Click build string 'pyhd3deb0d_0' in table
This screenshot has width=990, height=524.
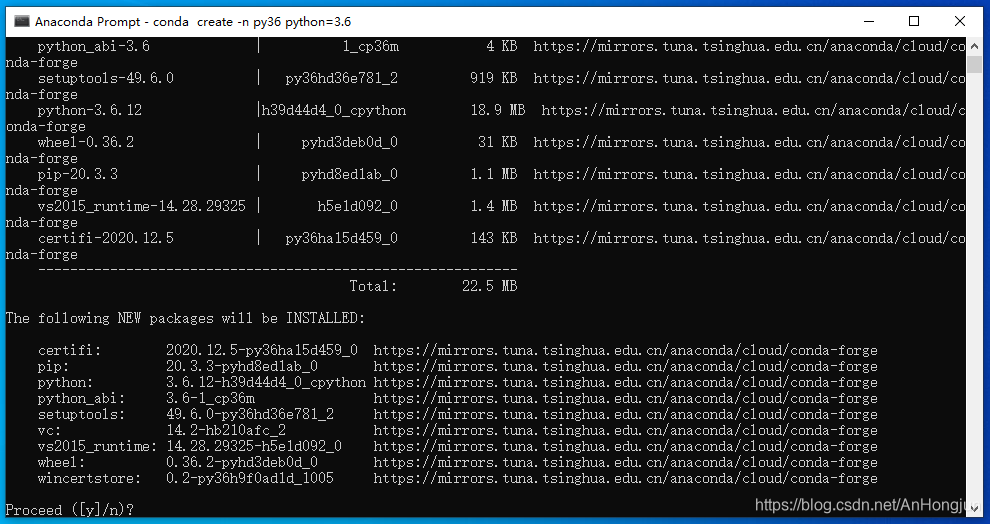[350, 142]
